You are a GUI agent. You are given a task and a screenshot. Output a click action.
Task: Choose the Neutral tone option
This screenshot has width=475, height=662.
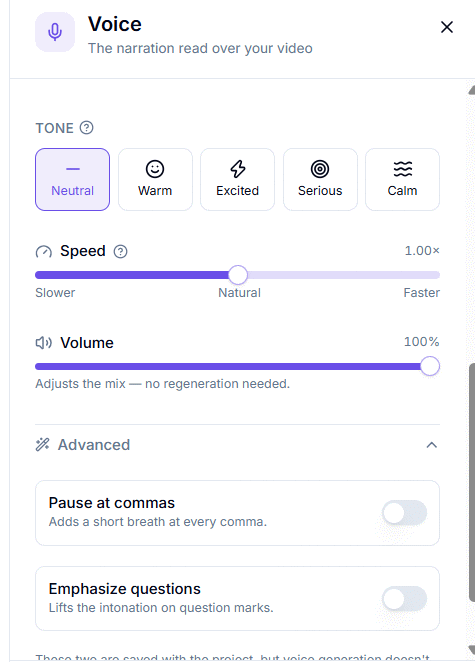pos(73,179)
